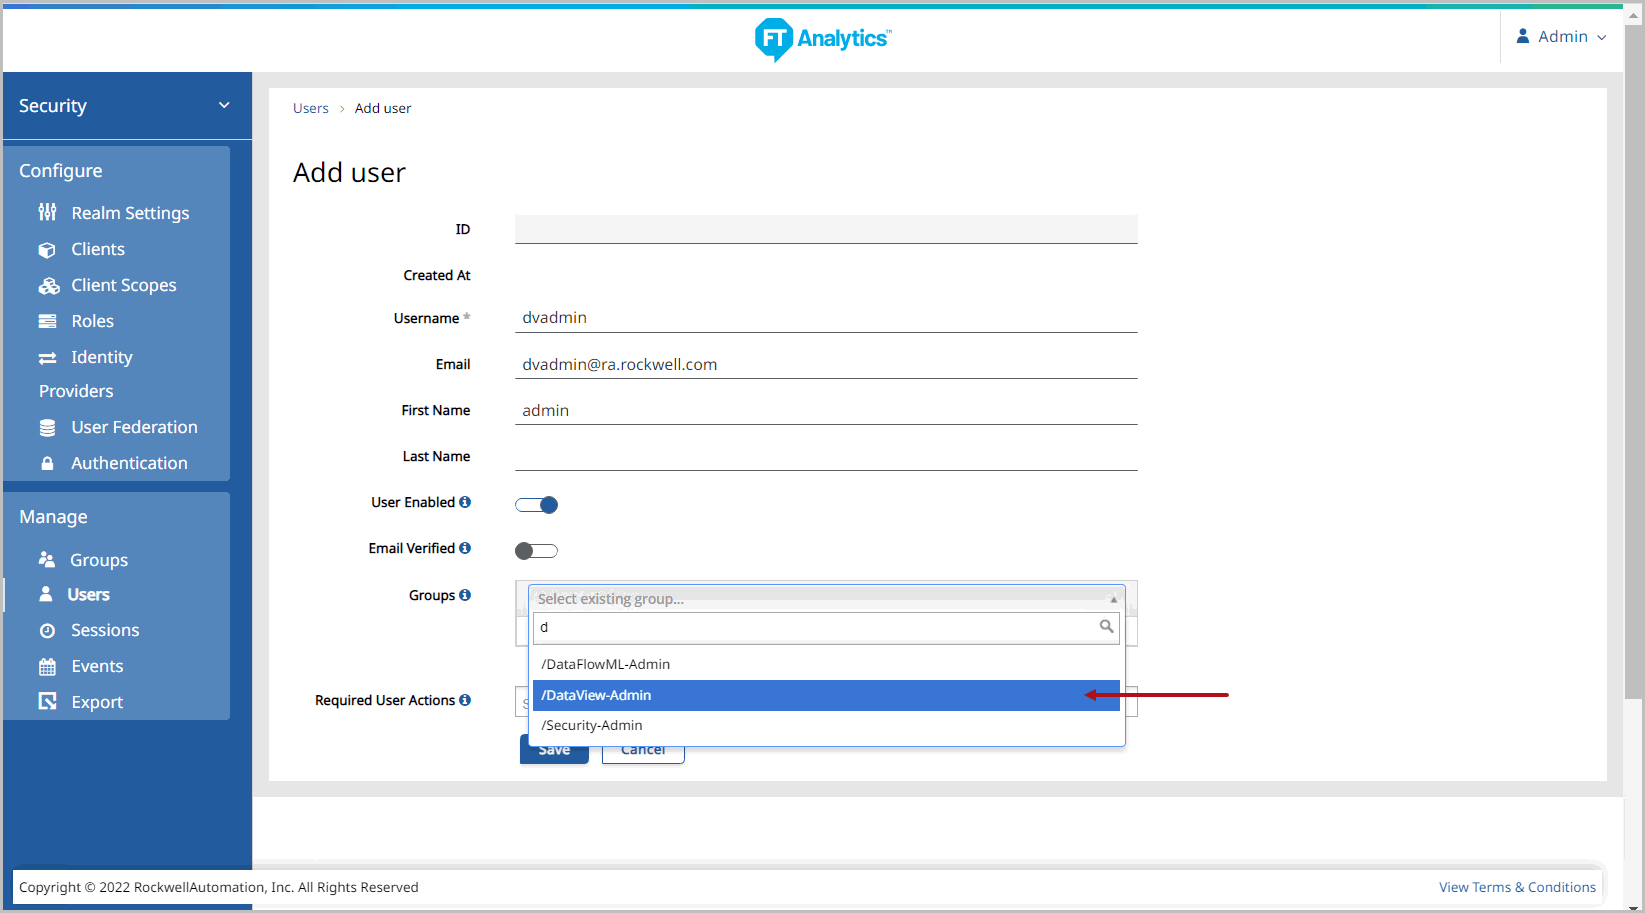
Task: Click the Configure section heading
Action: pos(61,171)
